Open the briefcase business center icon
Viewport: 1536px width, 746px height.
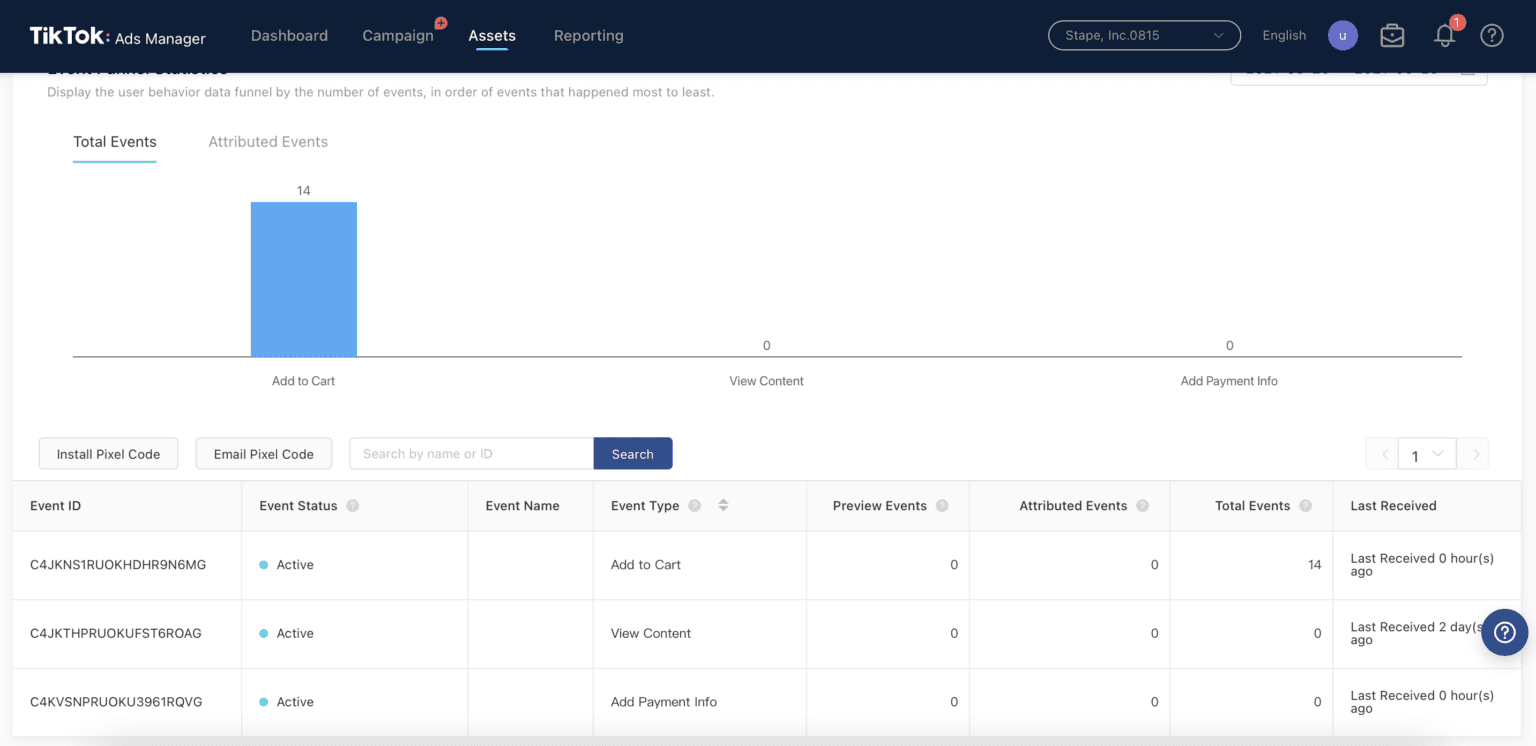pos(1392,36)
